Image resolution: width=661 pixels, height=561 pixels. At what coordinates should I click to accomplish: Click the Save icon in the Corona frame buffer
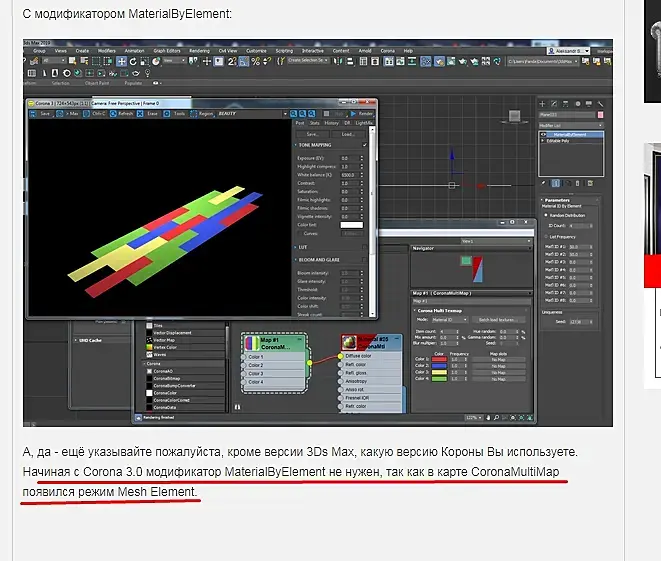(33, 114)
